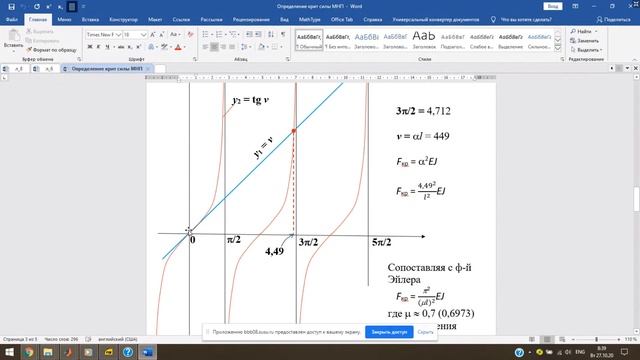Image resolution: width=640 pixels, height=360 pixels.
Task: Open the Paragraph dialog launcher
Action: point(288,60)
